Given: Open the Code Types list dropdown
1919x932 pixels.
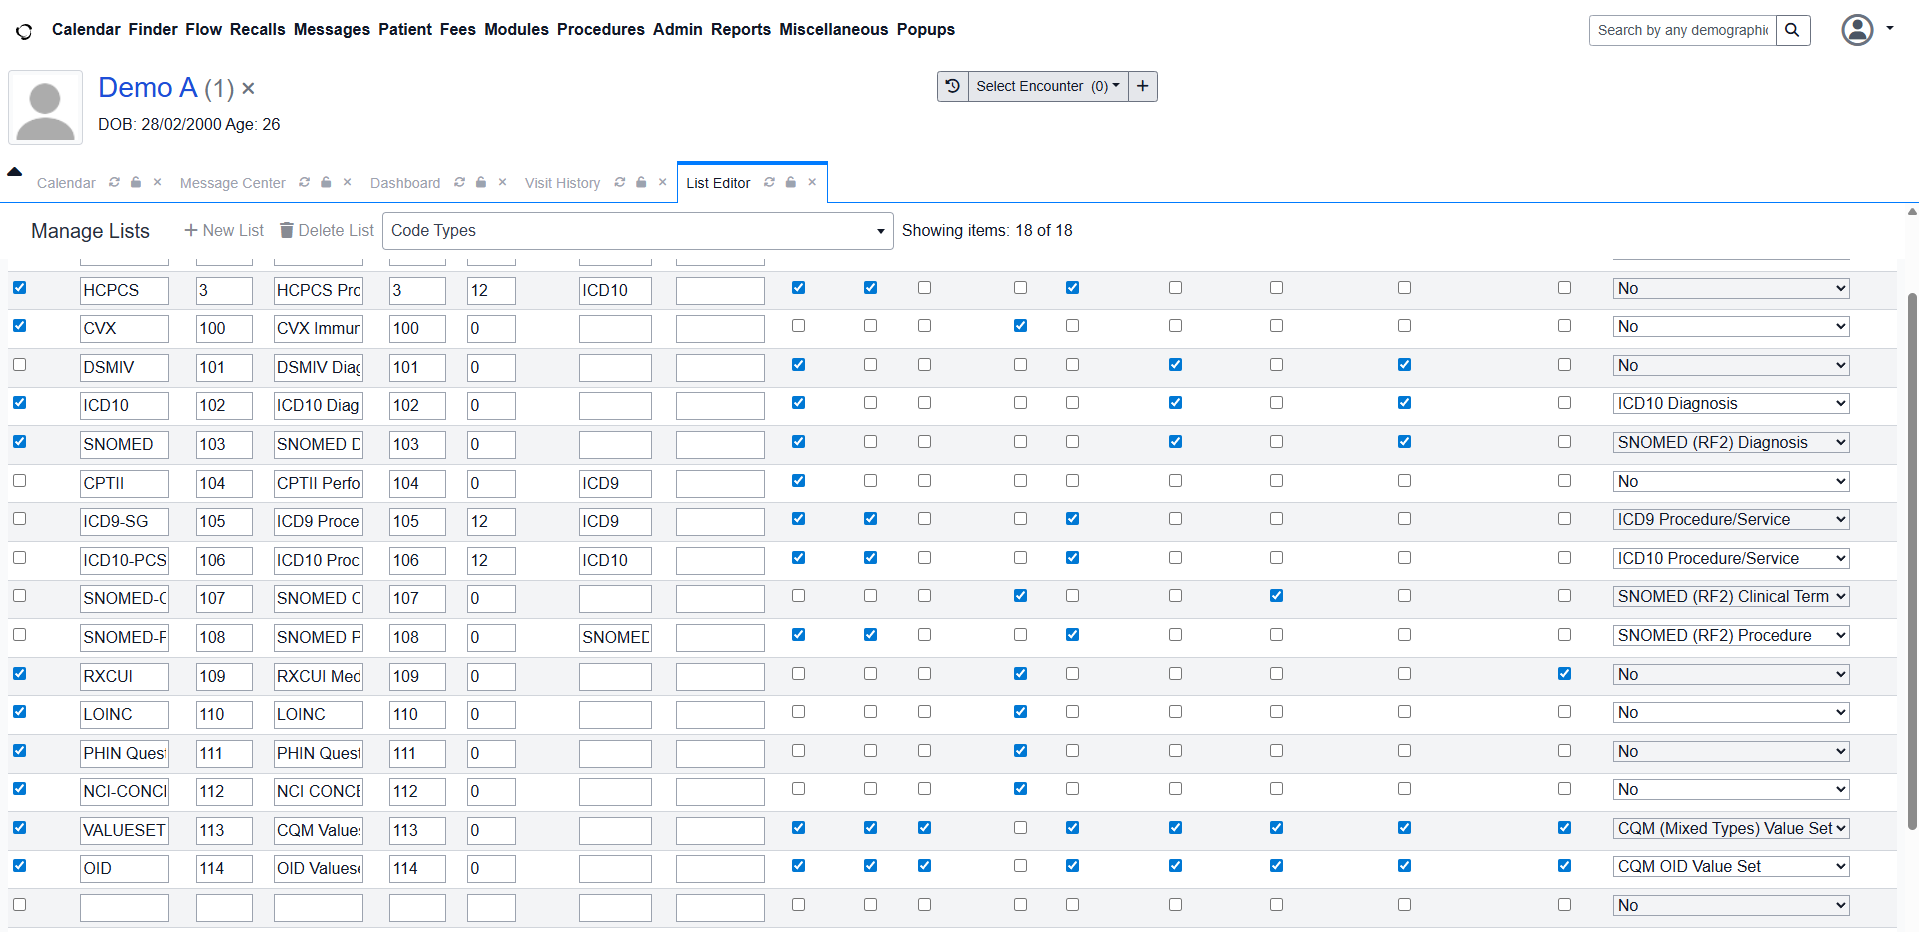Looking at the screenshot, I should (x=637, y=231).
